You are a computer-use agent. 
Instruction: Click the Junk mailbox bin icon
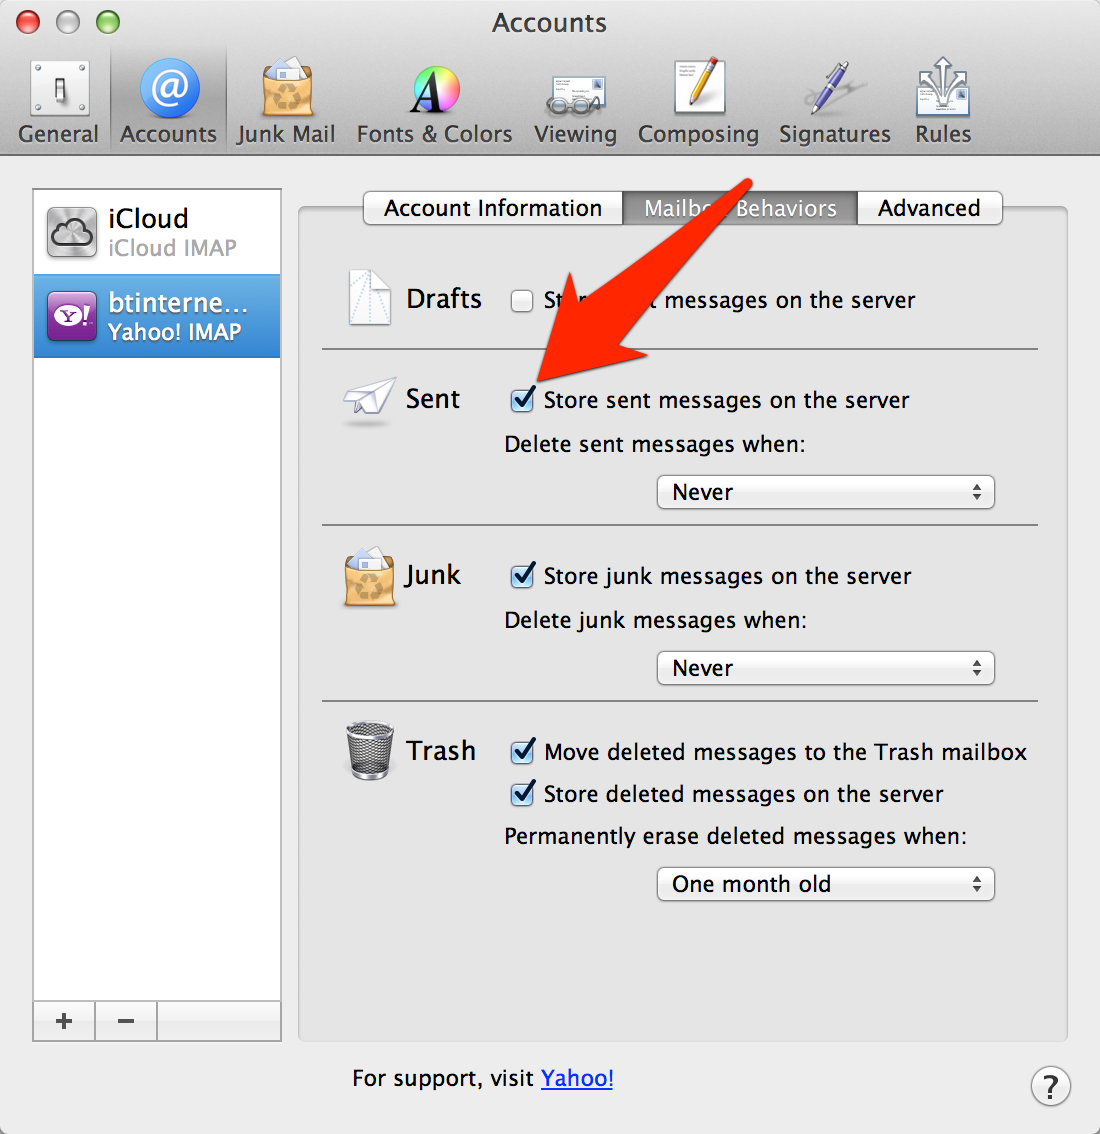[x=370, y=576]
